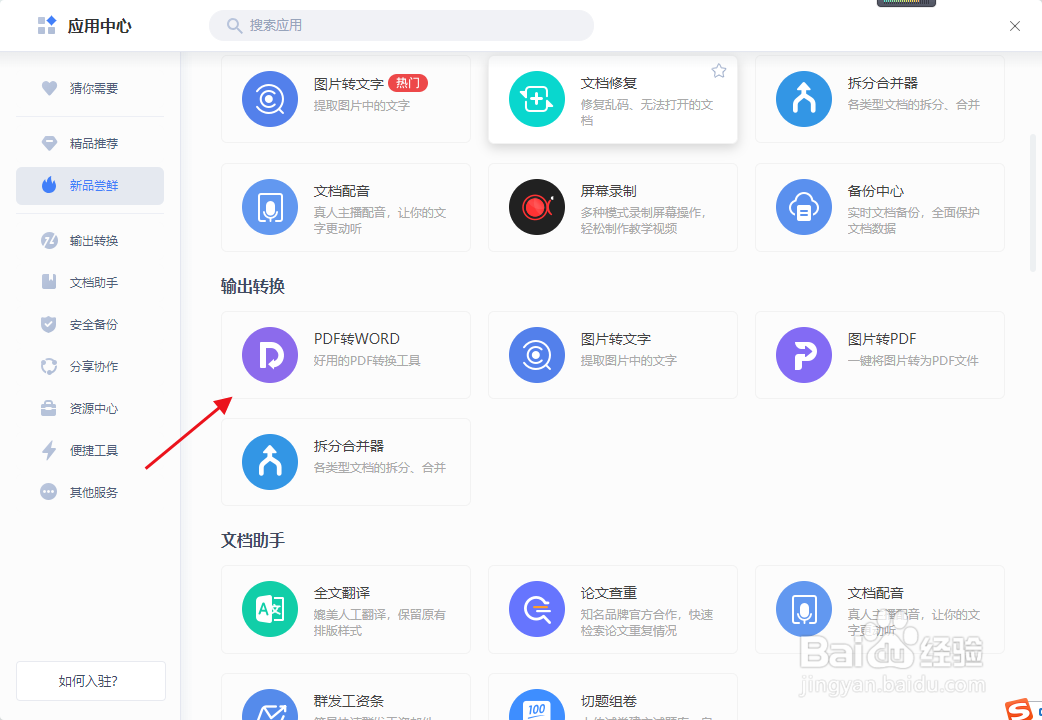Click the 热门 badge
This screenshot has width=1042, height=720.
[408, 83]
